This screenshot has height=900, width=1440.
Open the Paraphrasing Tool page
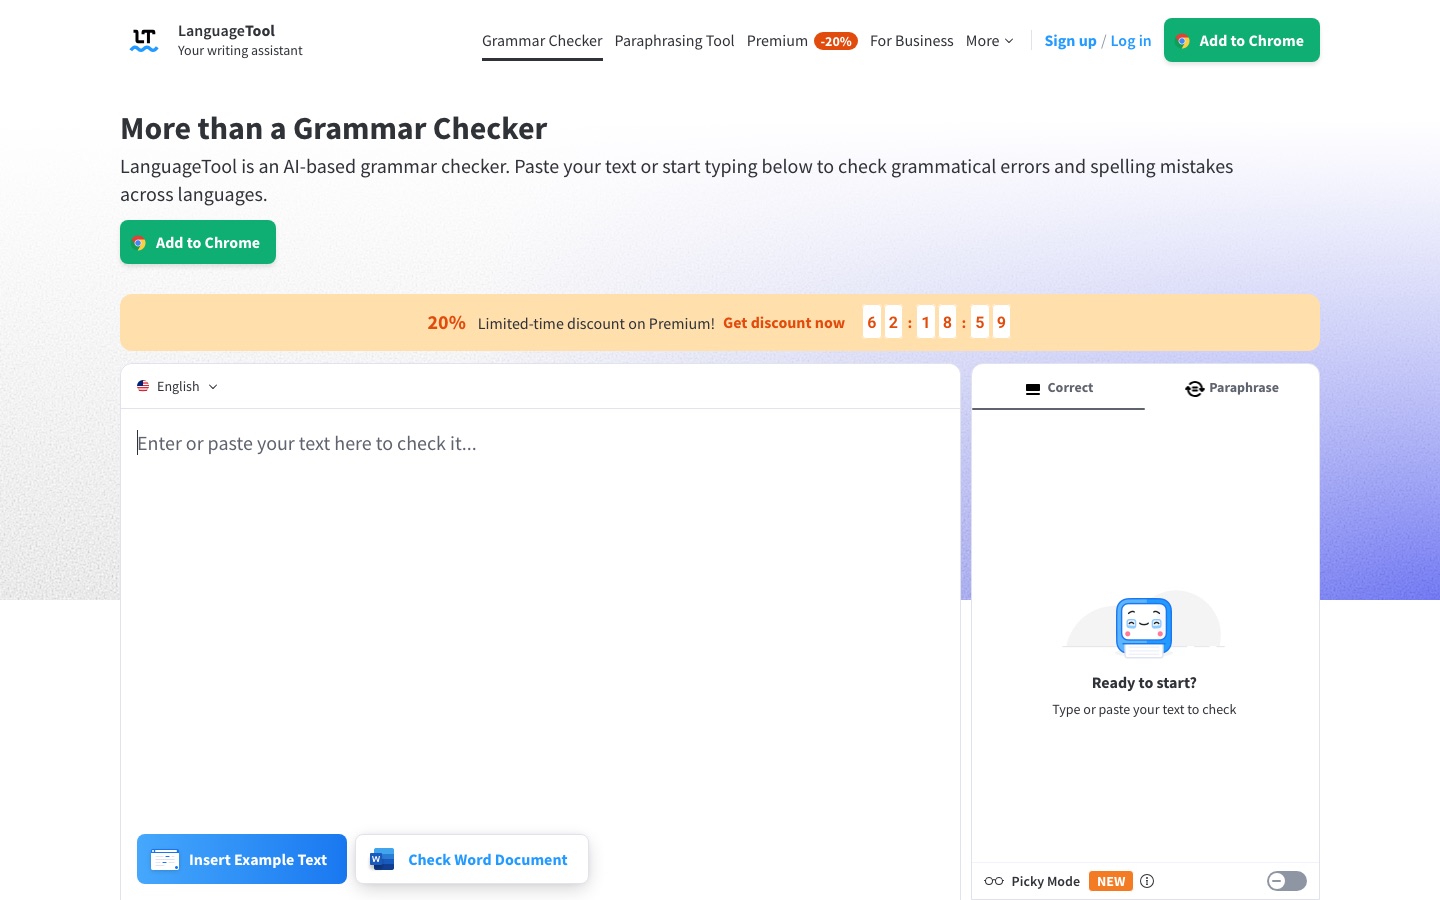point(674,41)
